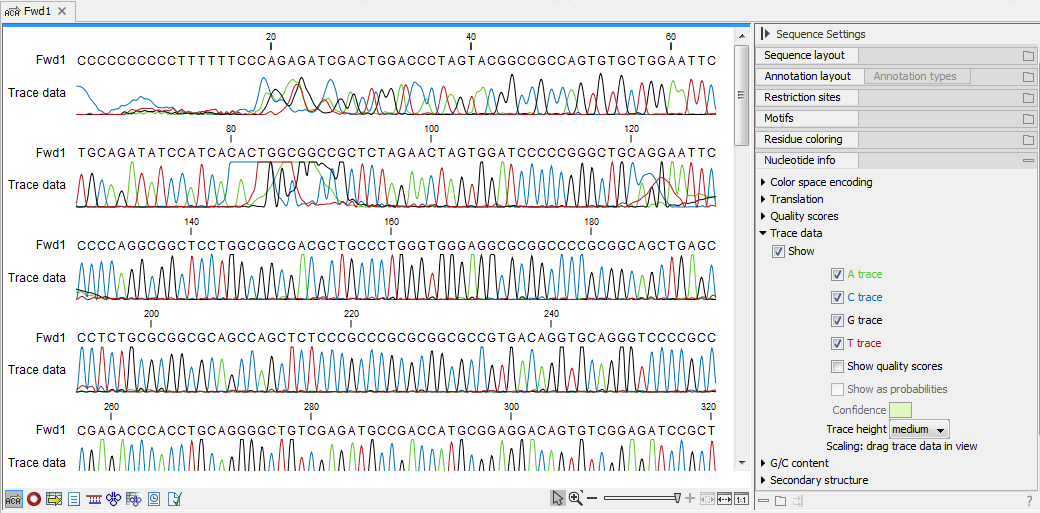Click the fit width zoom icon

pyautogui.click(x=724, y=498)
